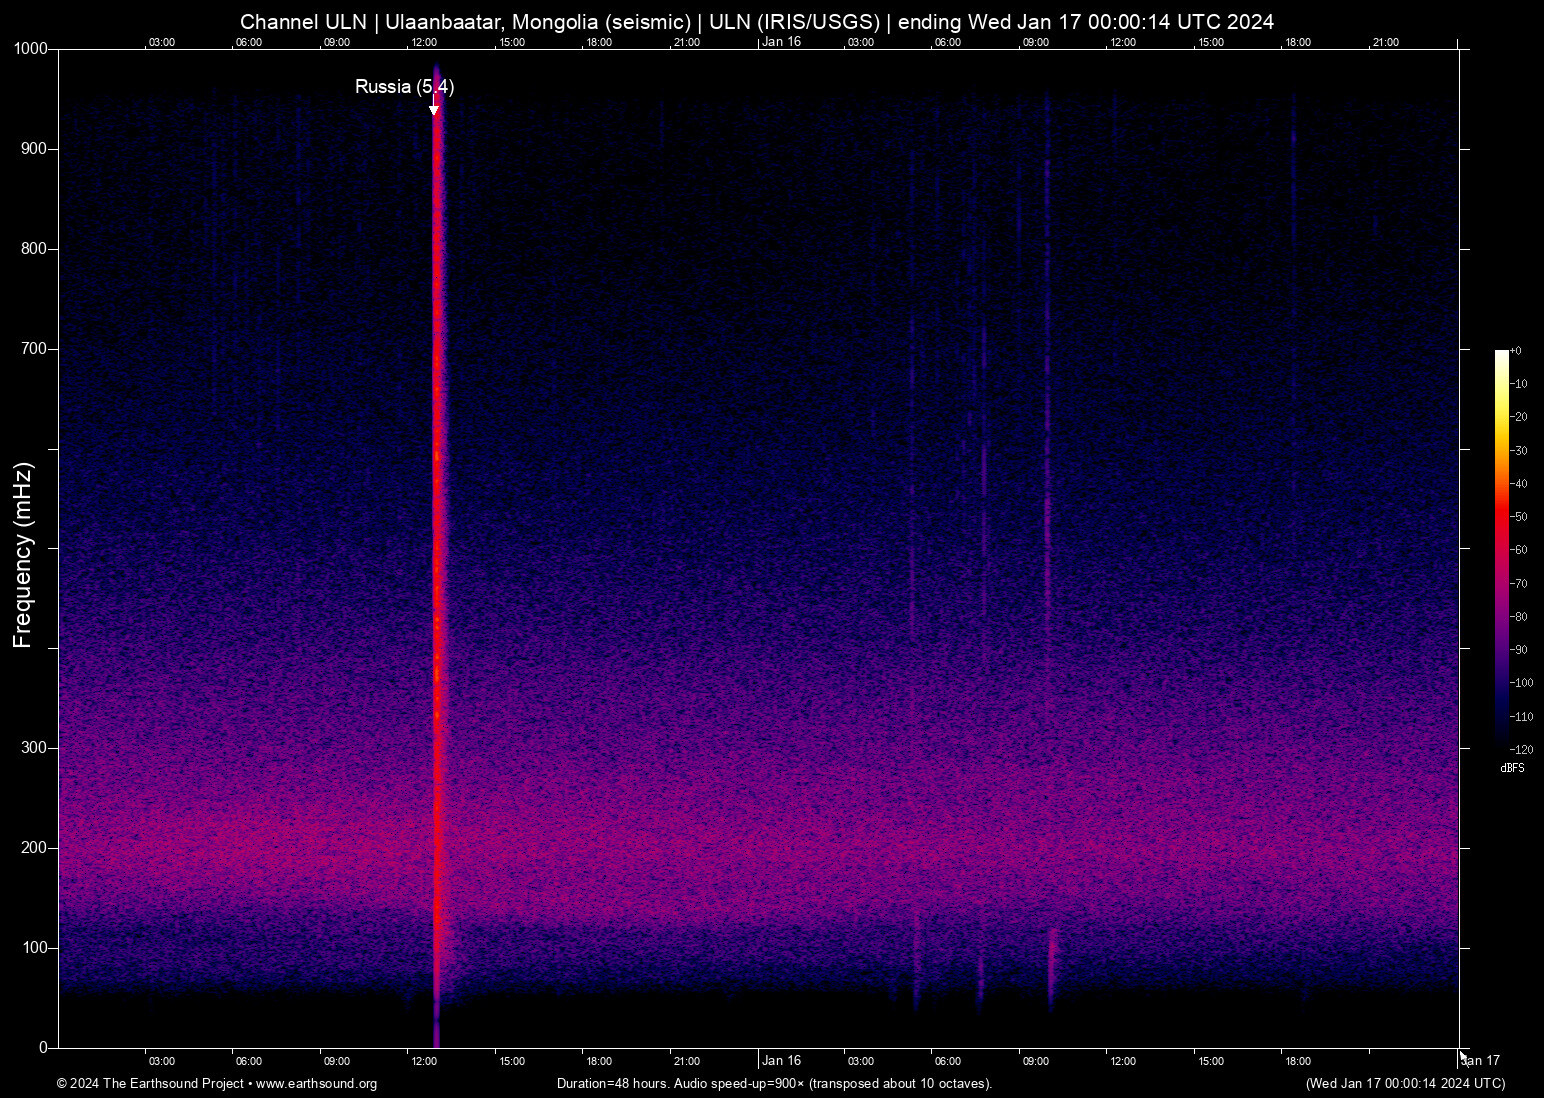The image size is (1544, 1098).
Task: Click the Russia (5.4) text annotation
Action: pos(404,87)
